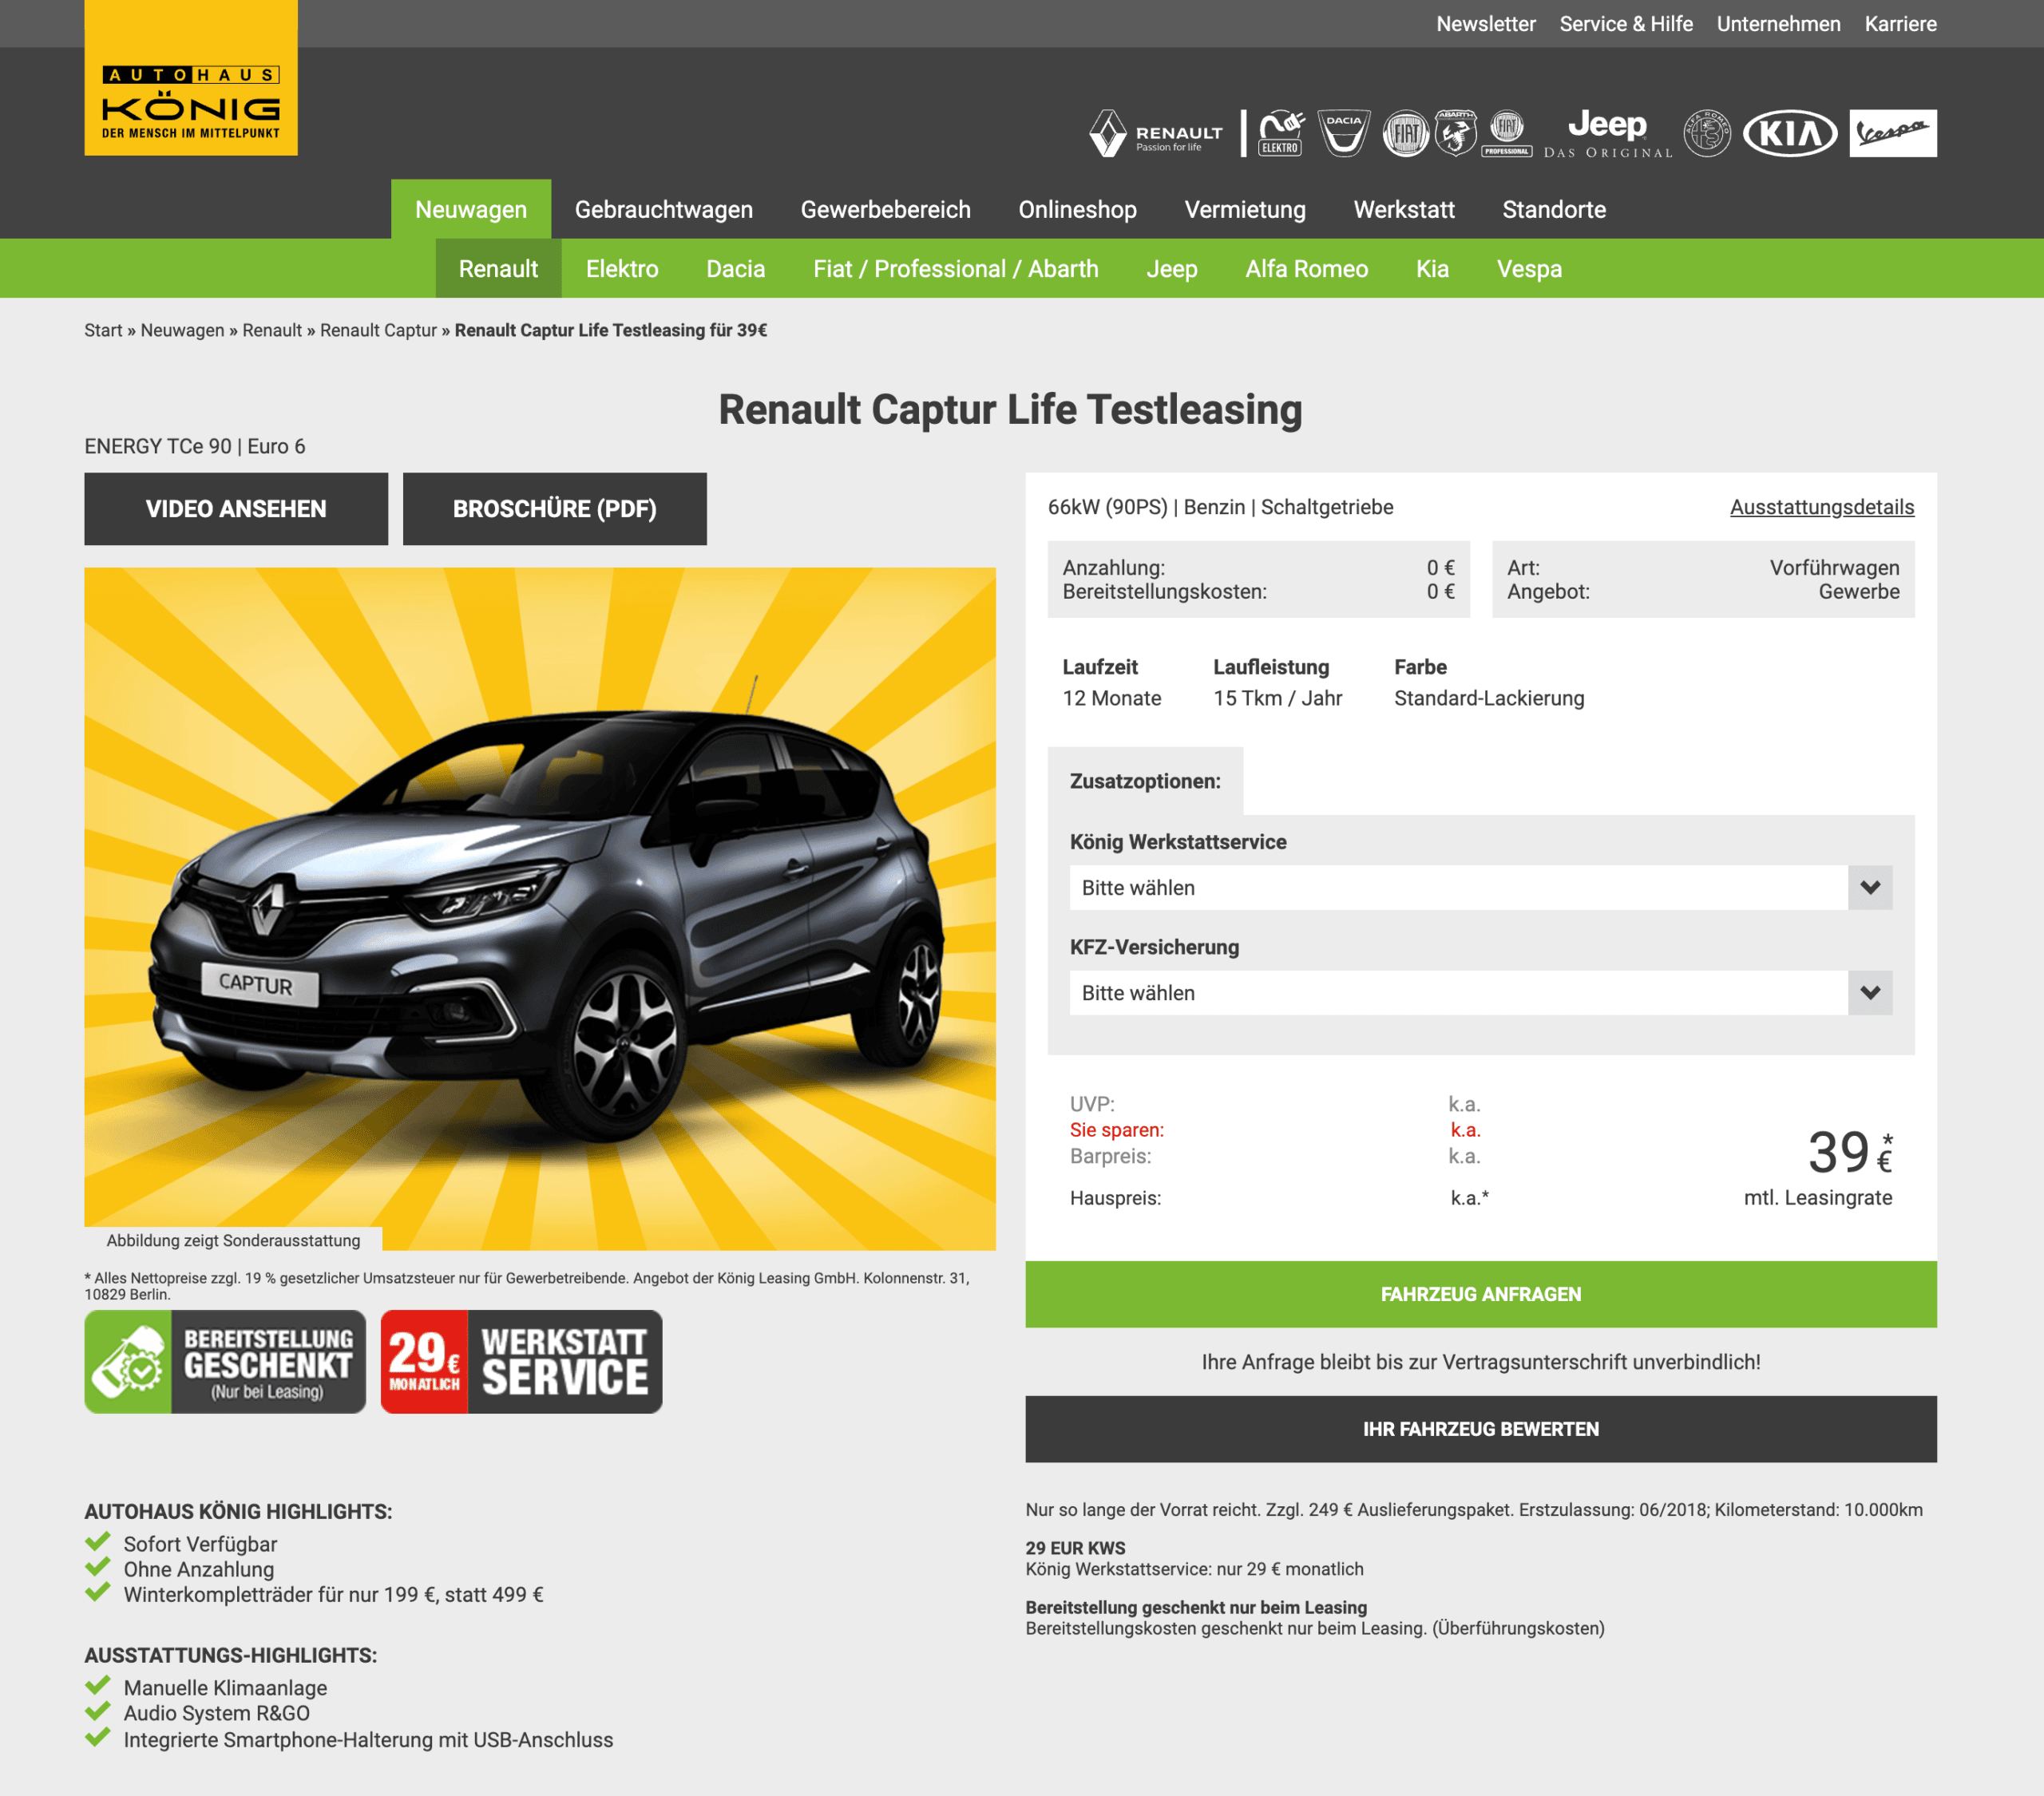Click 'ENERGY TCe 90 | Euro 6' text
This screenshot has height=1796, width=2044.
(x=195, y=446)
